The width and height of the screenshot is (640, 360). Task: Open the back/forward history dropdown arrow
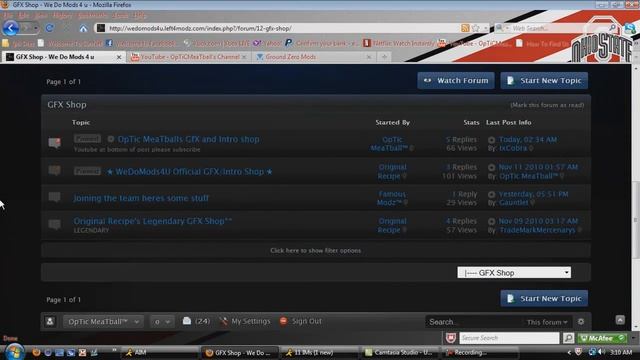coord(36,28)
